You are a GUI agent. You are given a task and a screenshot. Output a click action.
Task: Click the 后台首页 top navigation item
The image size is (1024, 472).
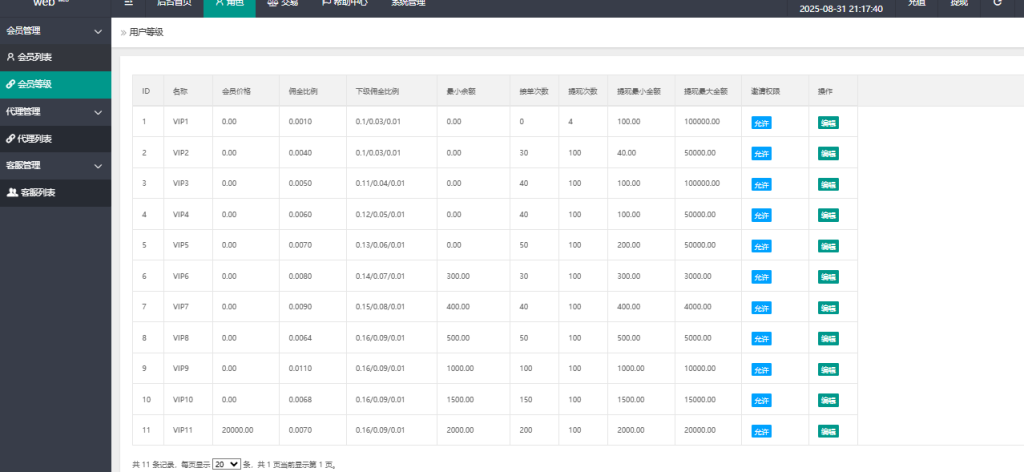click(174, 4)
